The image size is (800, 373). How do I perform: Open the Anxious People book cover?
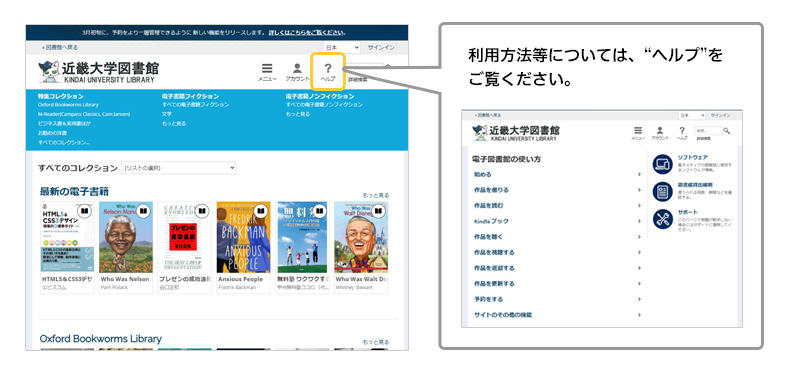[243, 237]
